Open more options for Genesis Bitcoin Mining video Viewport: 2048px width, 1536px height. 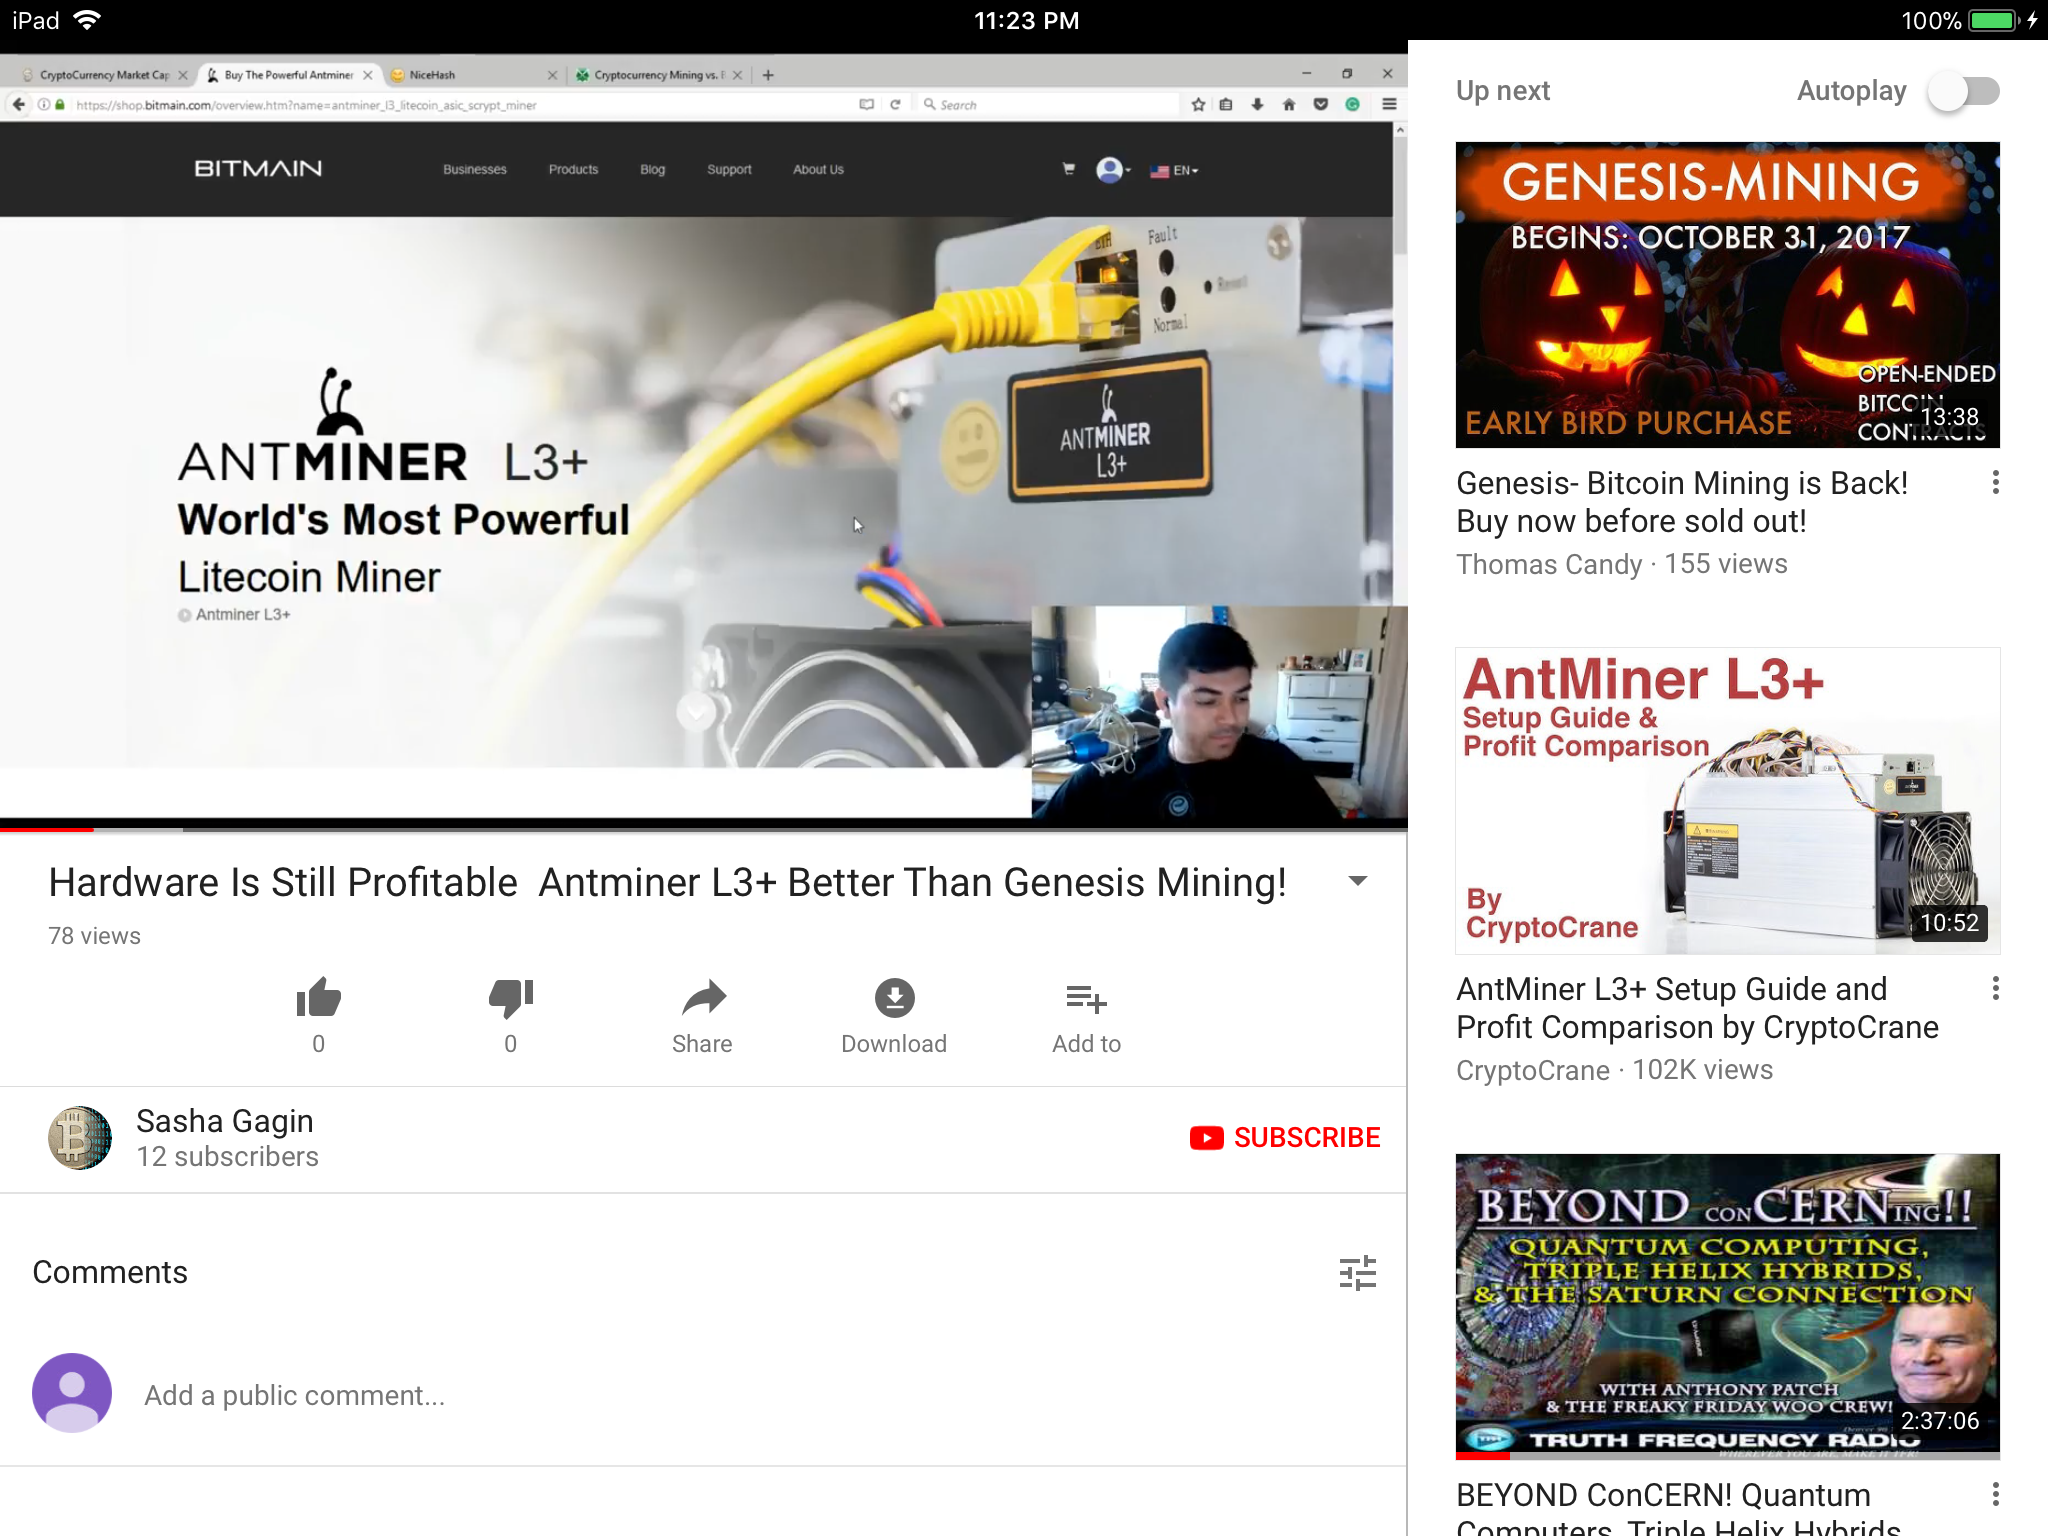pyautogui.click(x=1996, y=483)
